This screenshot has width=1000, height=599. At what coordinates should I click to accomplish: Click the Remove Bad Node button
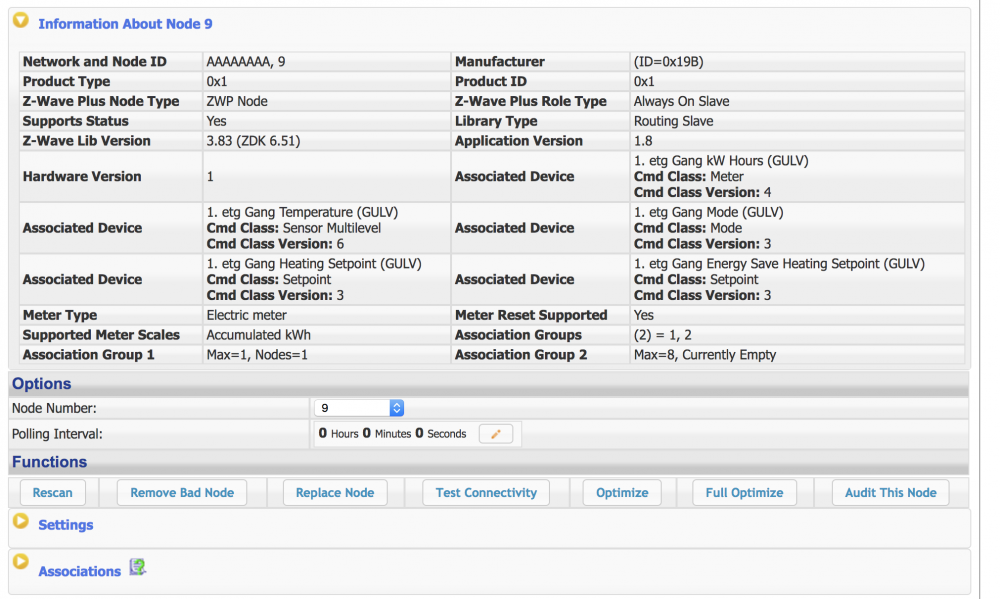pos(182,492)
